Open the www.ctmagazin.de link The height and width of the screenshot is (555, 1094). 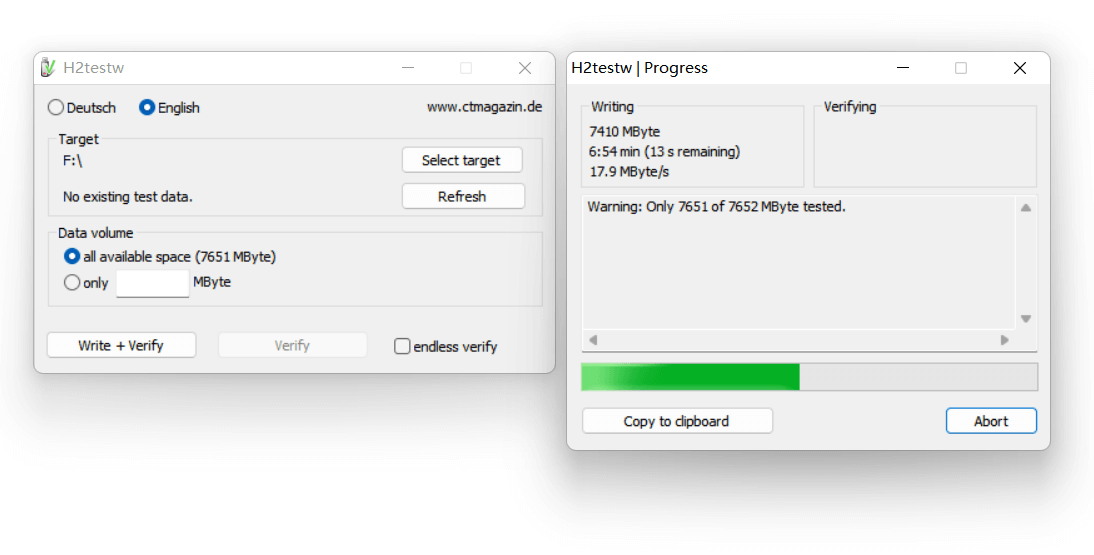click(x=484, y=107)
